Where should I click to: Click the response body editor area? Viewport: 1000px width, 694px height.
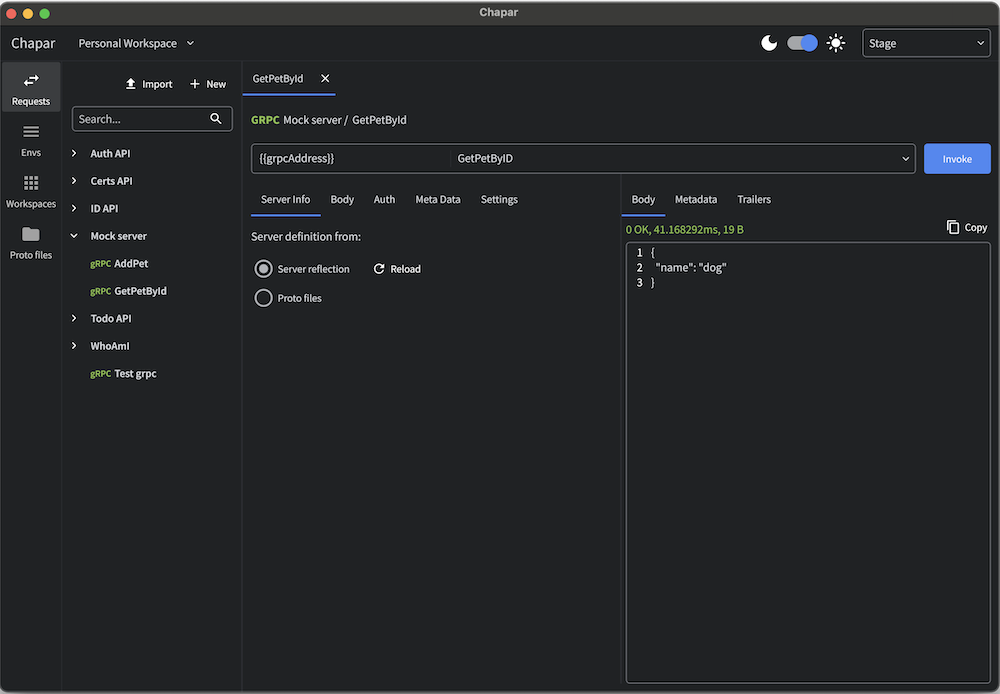pos(808,463)
